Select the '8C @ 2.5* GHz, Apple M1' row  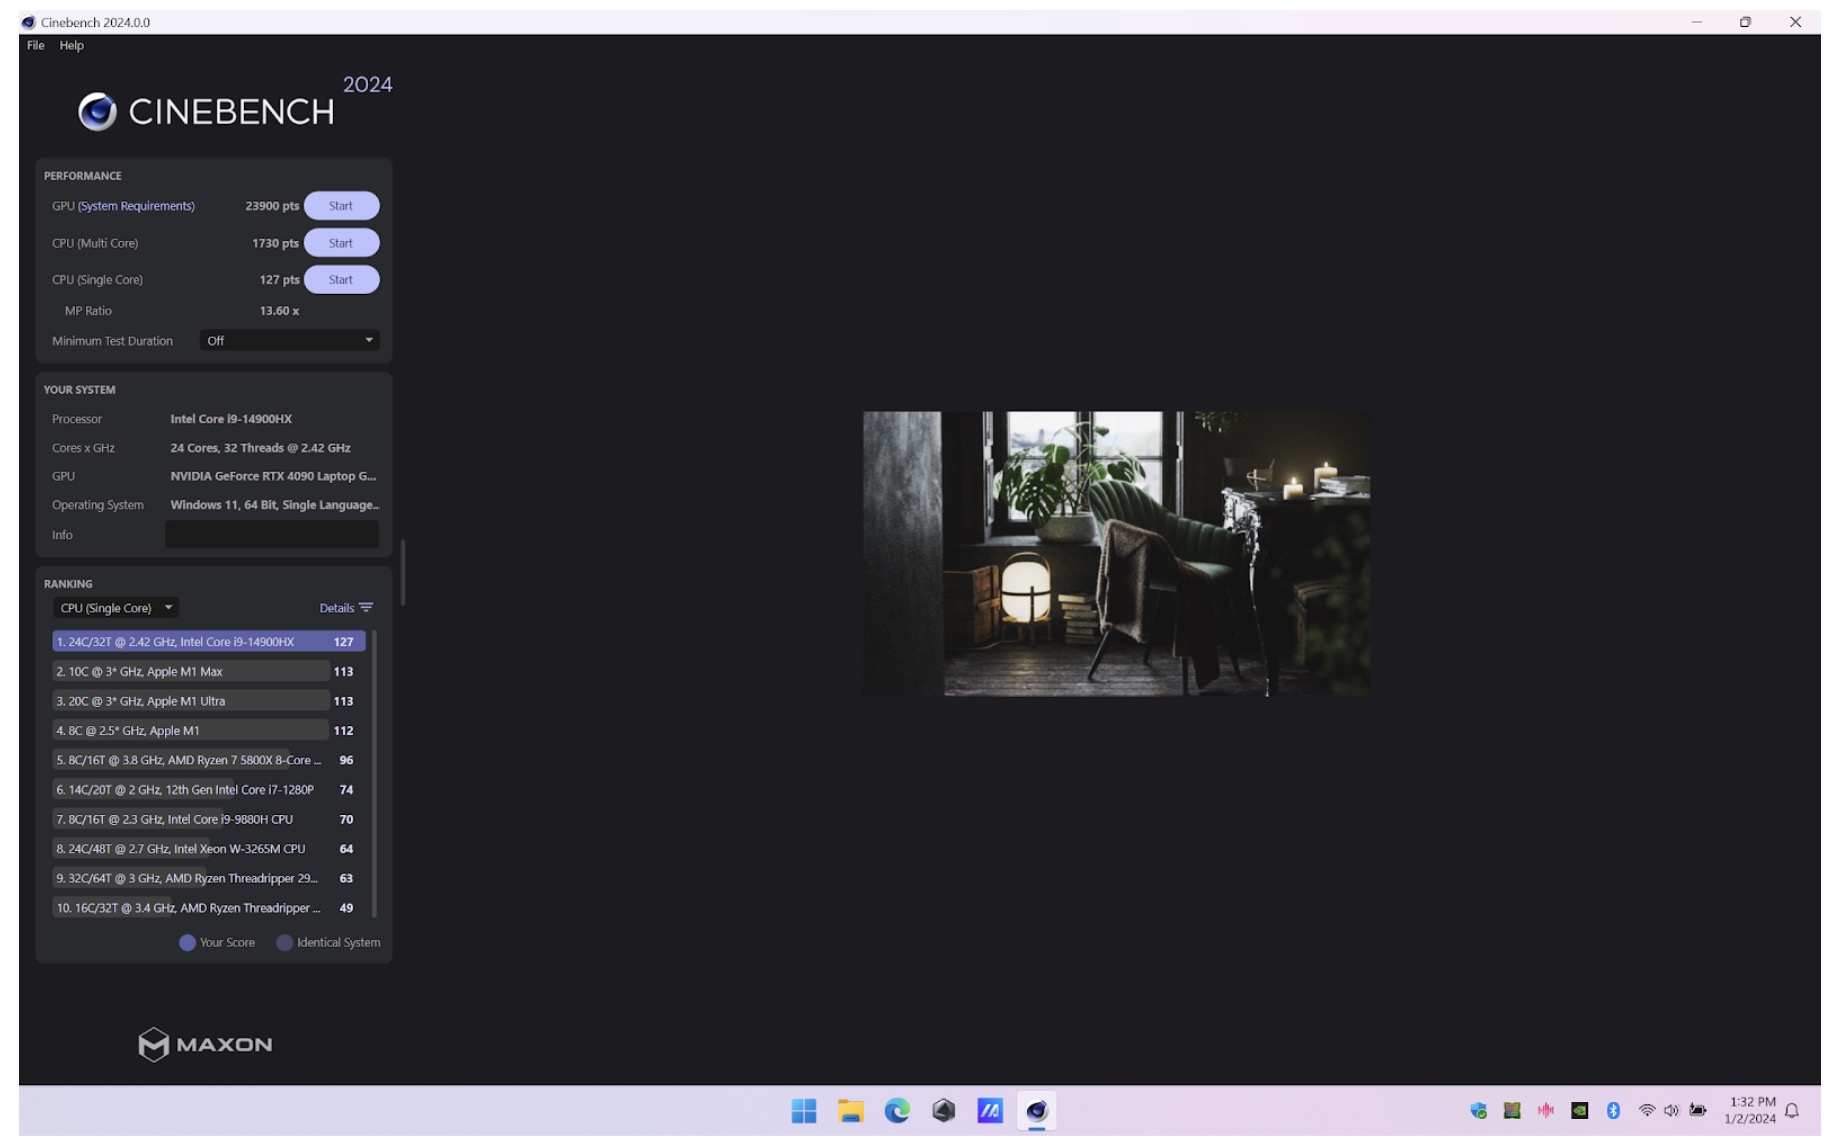tap(209, 731)
